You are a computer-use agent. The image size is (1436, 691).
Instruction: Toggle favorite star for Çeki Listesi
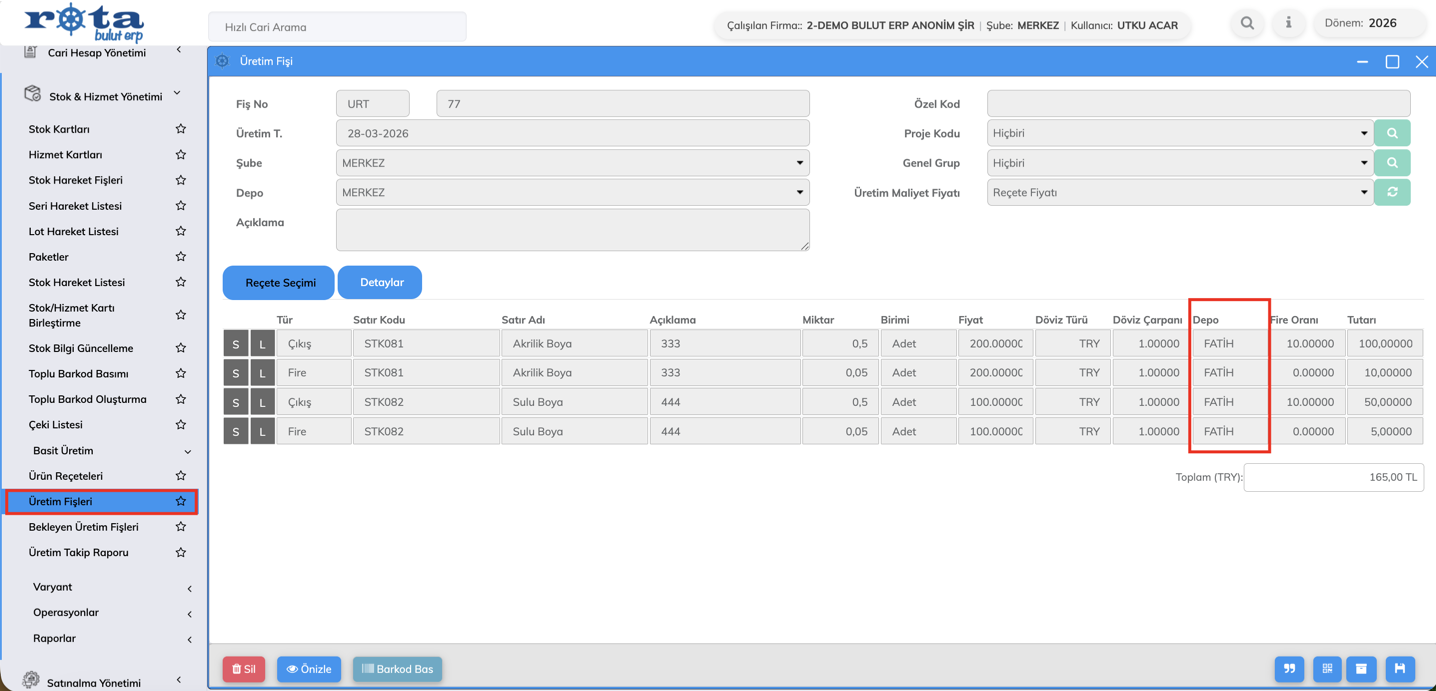(181, 425)
